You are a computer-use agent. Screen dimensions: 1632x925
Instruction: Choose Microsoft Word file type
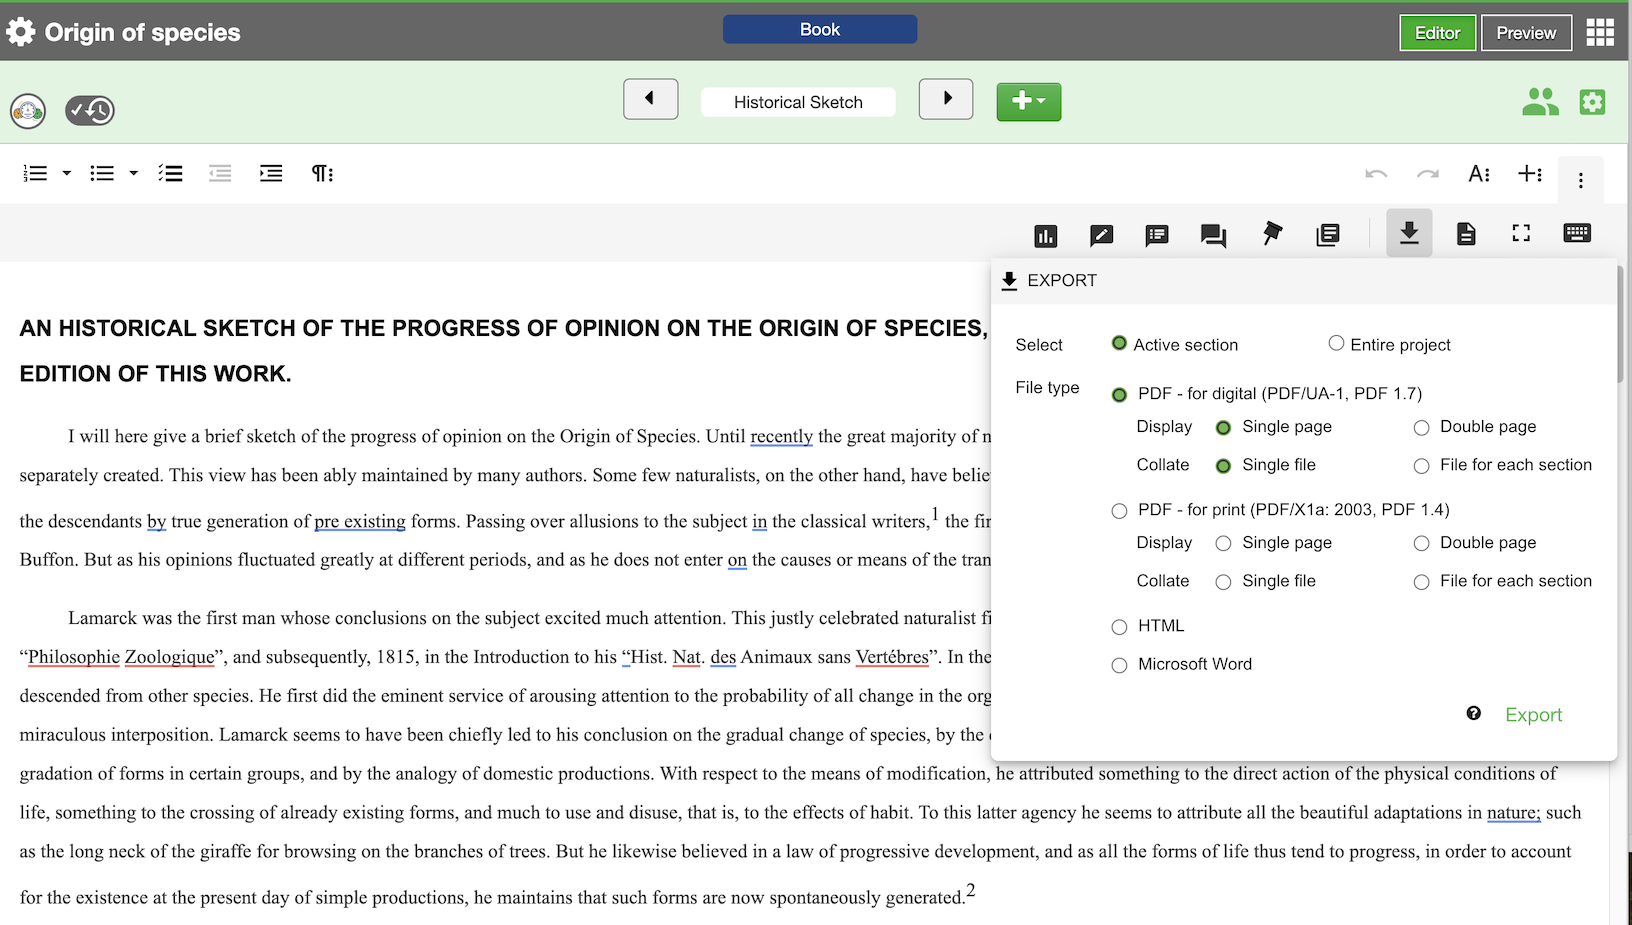[x=1119, y=665]
